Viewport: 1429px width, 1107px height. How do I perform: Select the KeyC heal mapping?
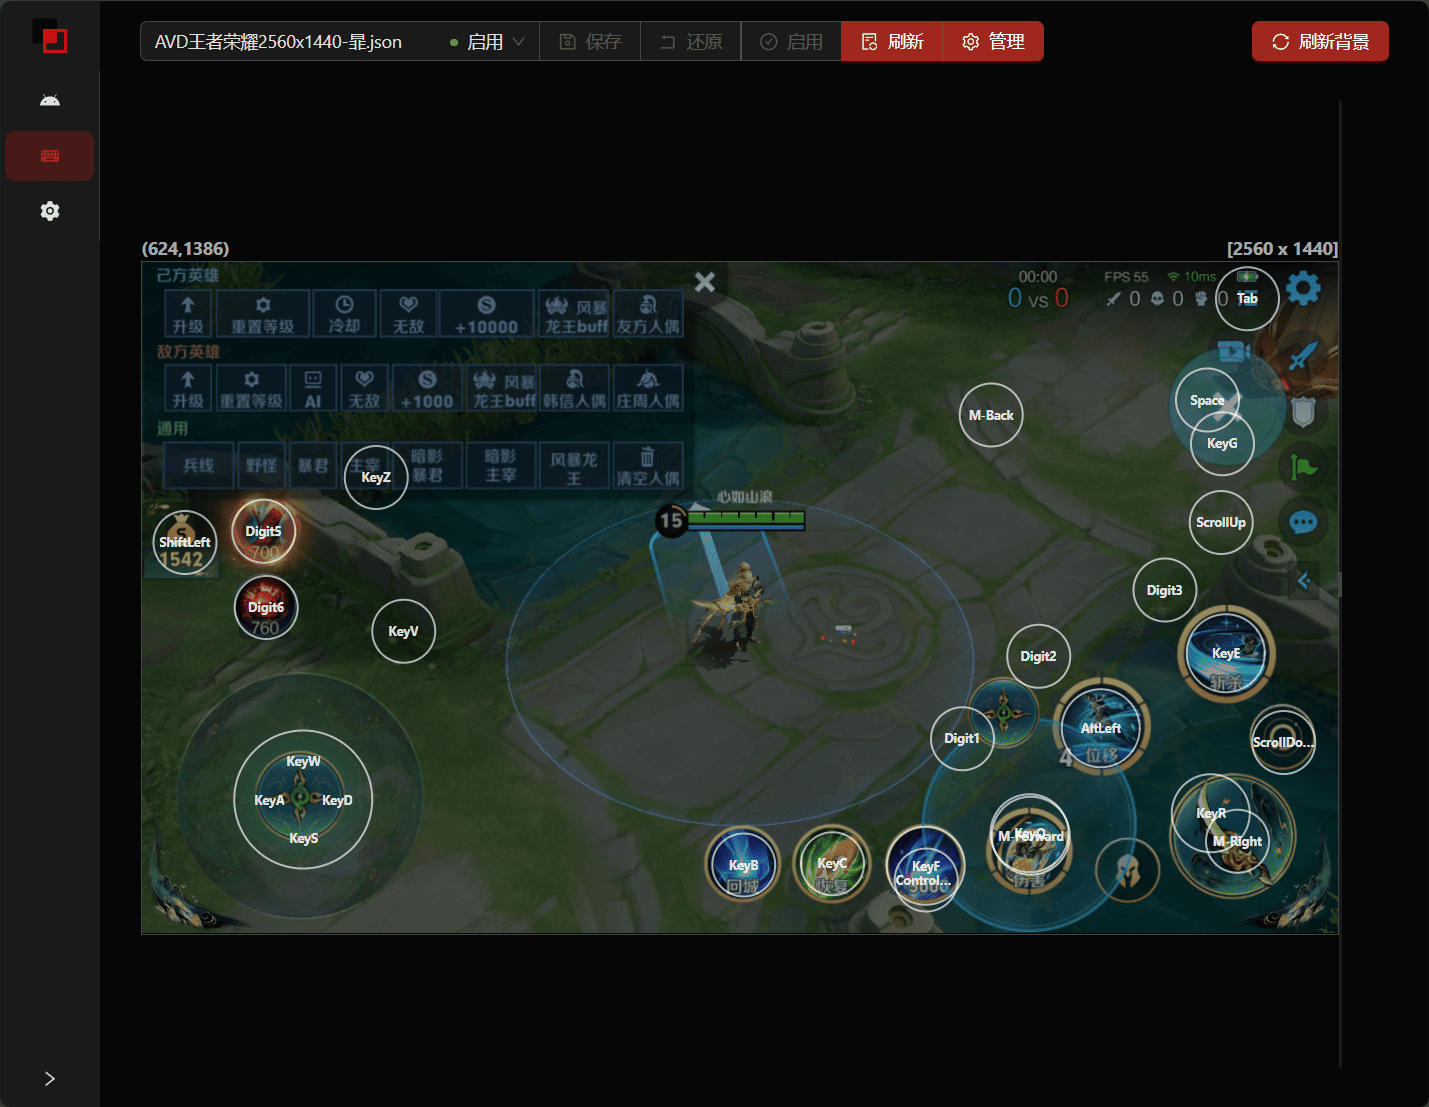(832, 863)
